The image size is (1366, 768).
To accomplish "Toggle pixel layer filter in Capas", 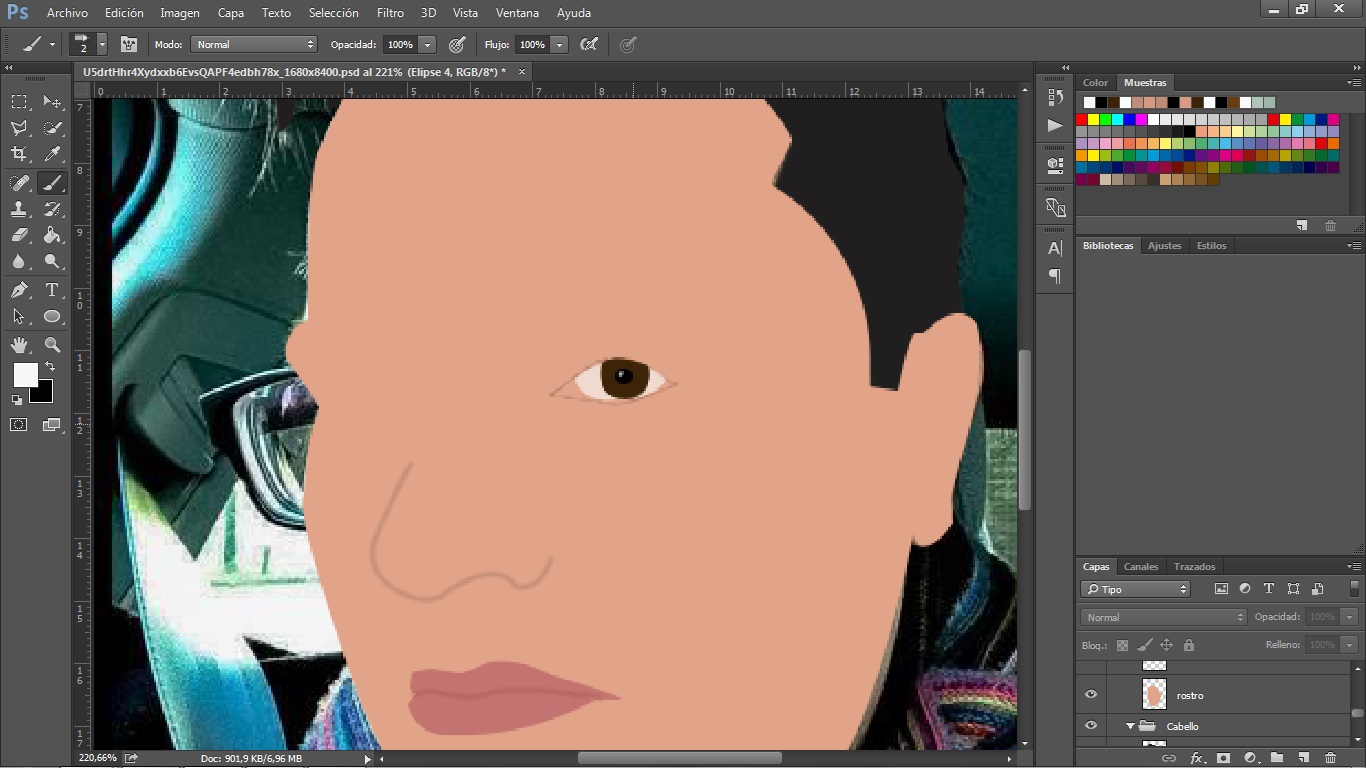I will tap(1221, 589).
